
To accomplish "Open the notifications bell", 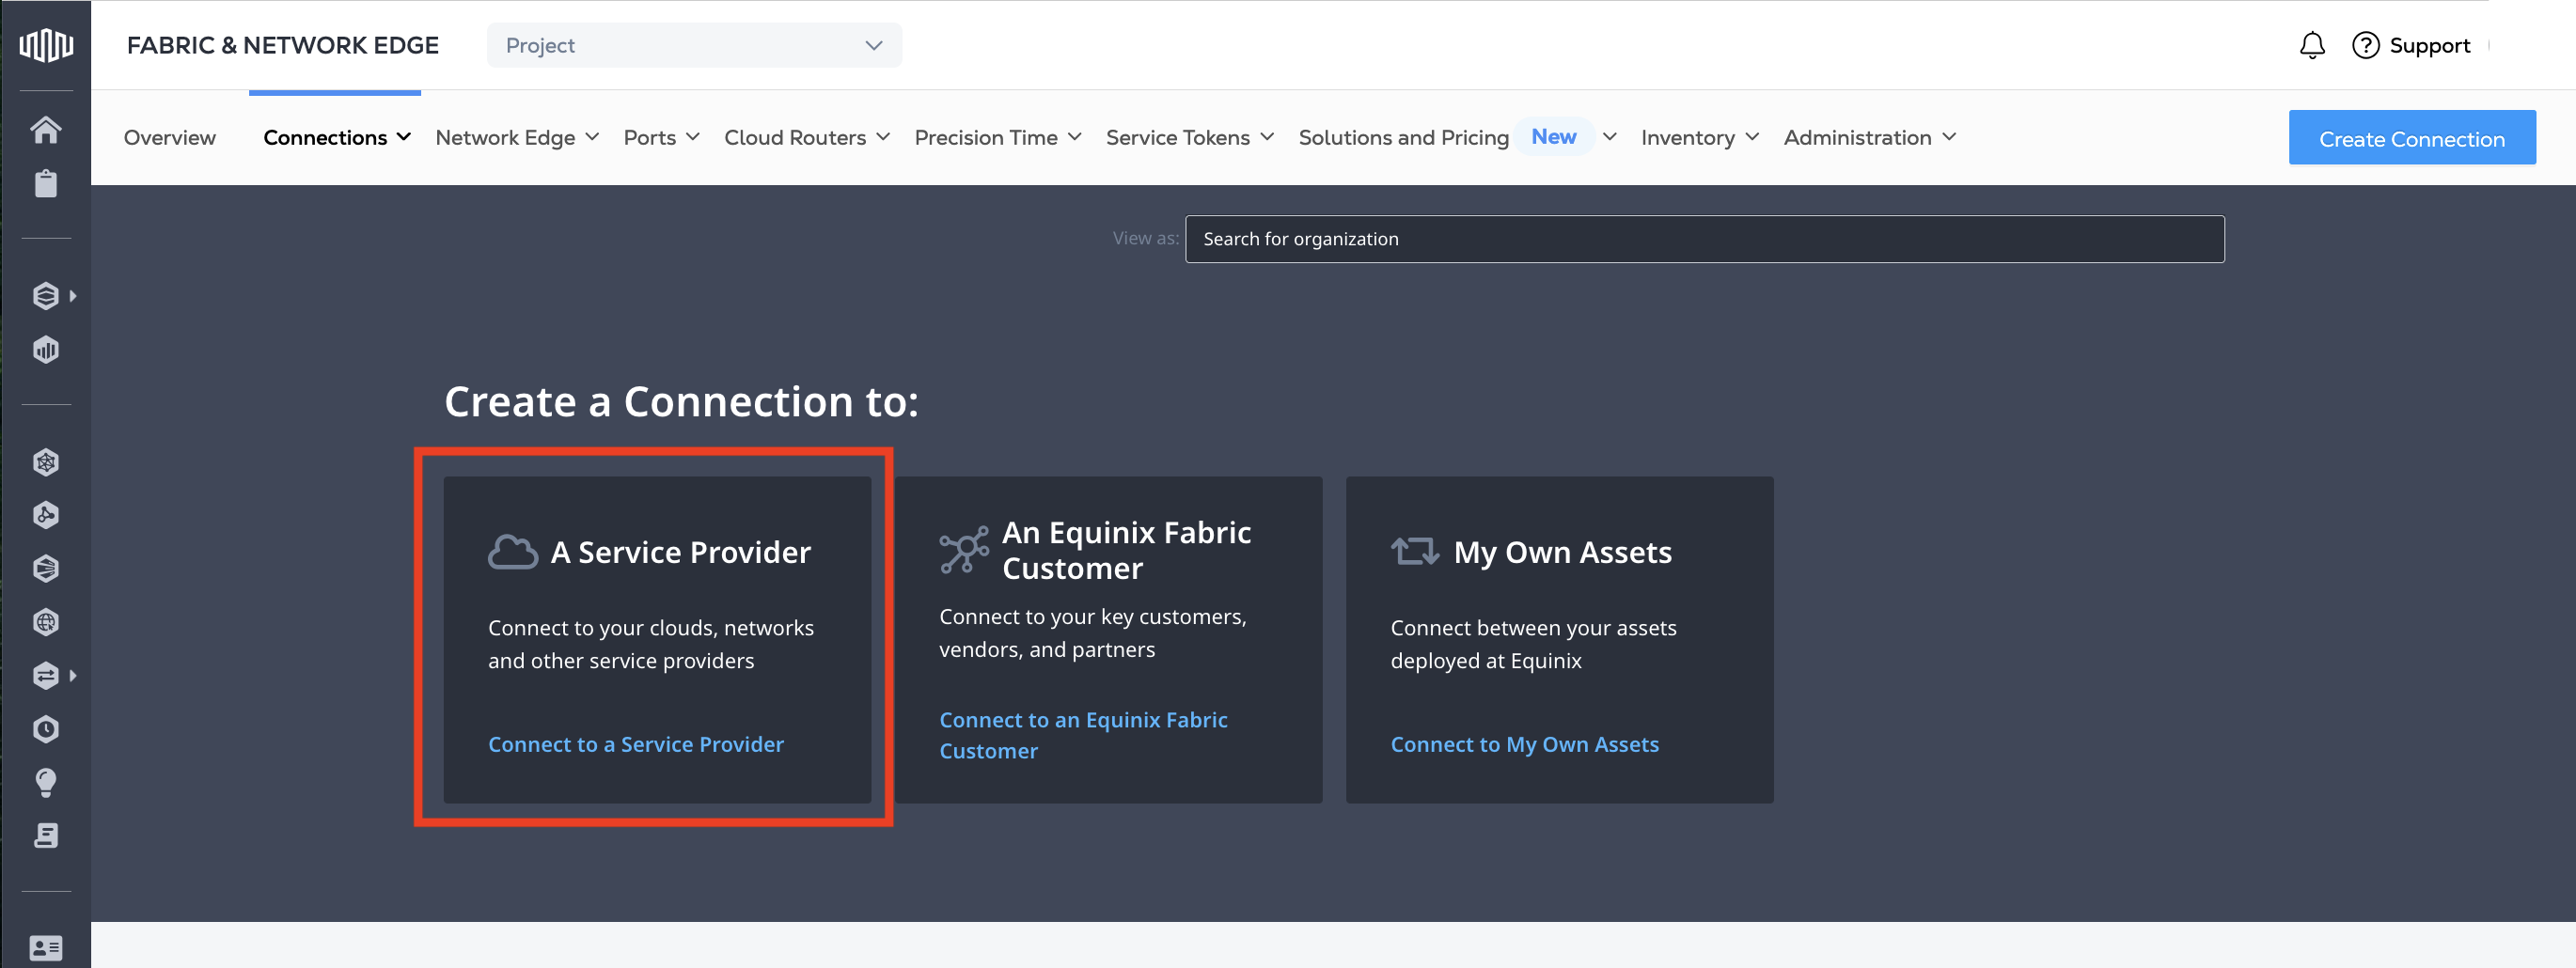I will (2312, 45).
